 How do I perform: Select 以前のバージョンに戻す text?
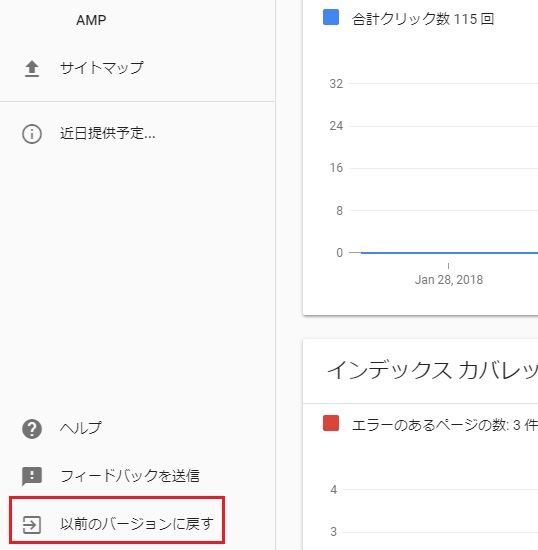click(136, 524)
